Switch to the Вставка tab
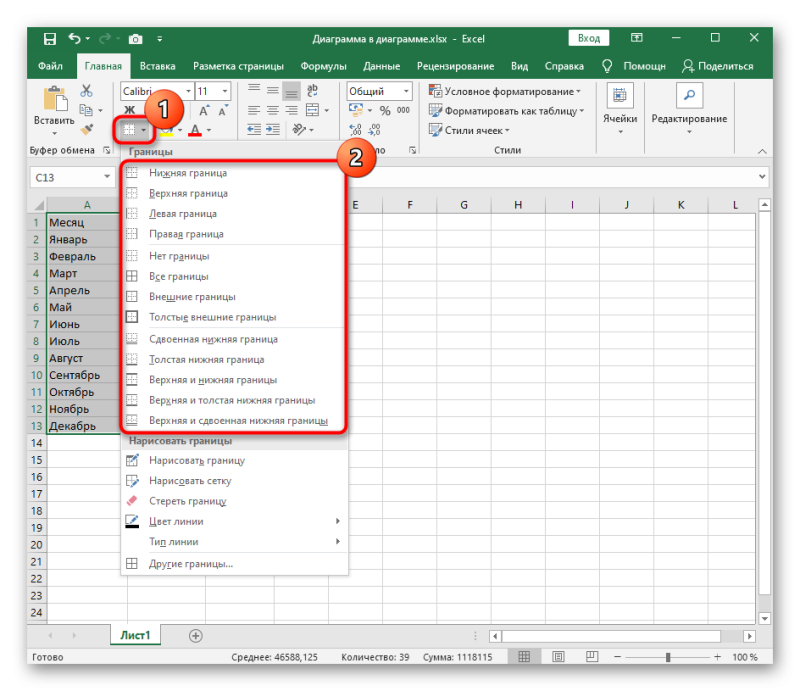800x691 pixels. point(157,66)
